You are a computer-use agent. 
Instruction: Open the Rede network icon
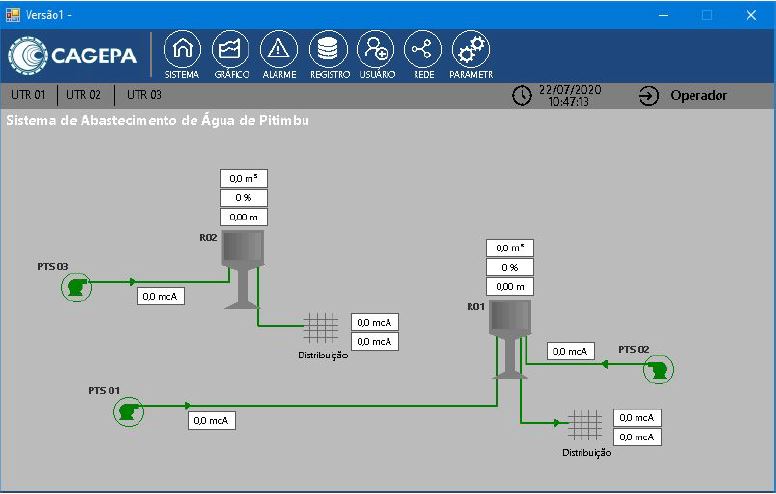(x=424, y=50)
